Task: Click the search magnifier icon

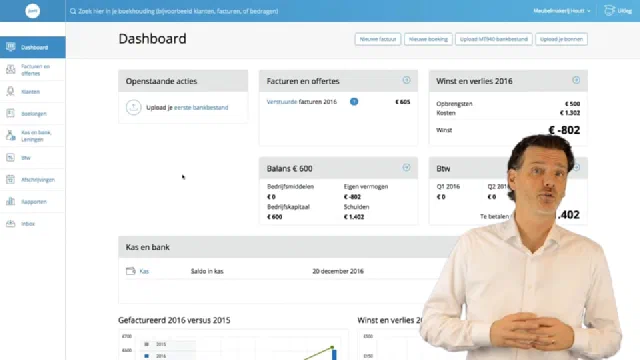Action: point(73,11)
